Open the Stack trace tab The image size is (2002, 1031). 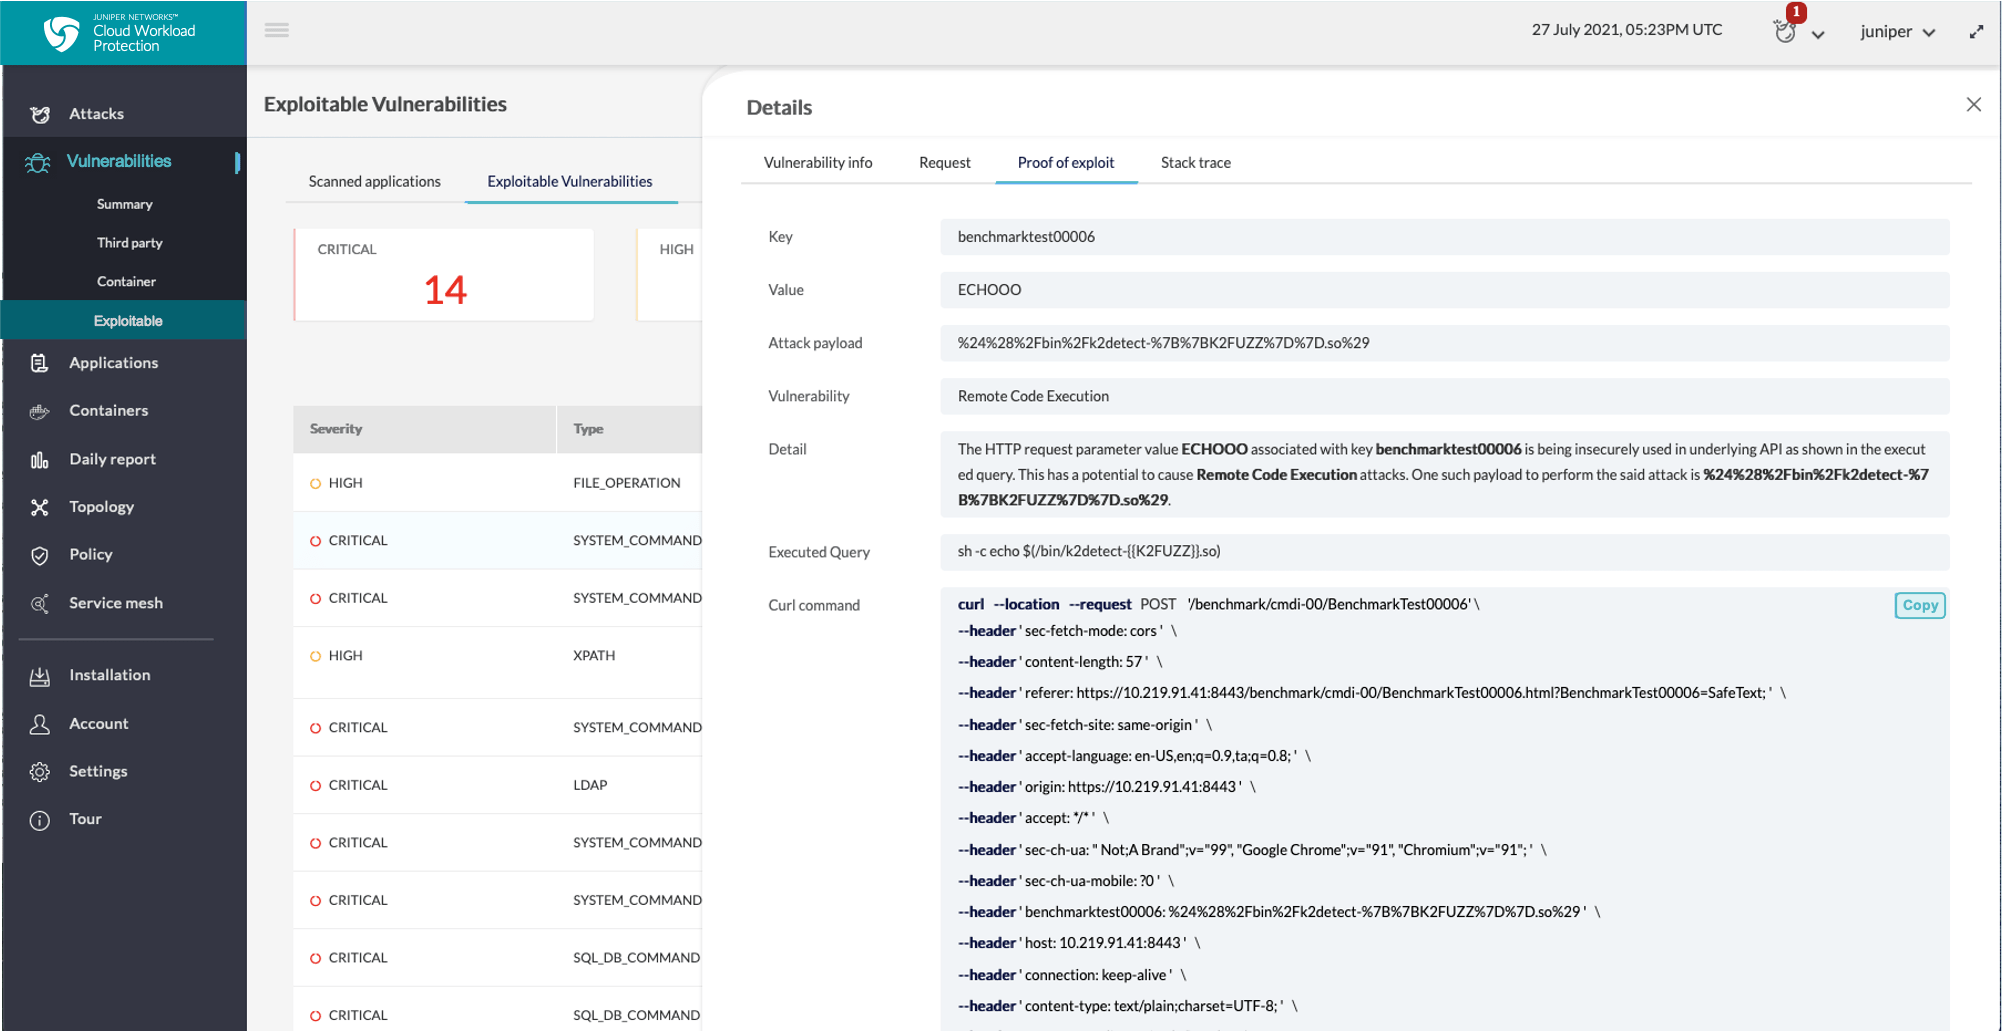tap(1195, 162)
